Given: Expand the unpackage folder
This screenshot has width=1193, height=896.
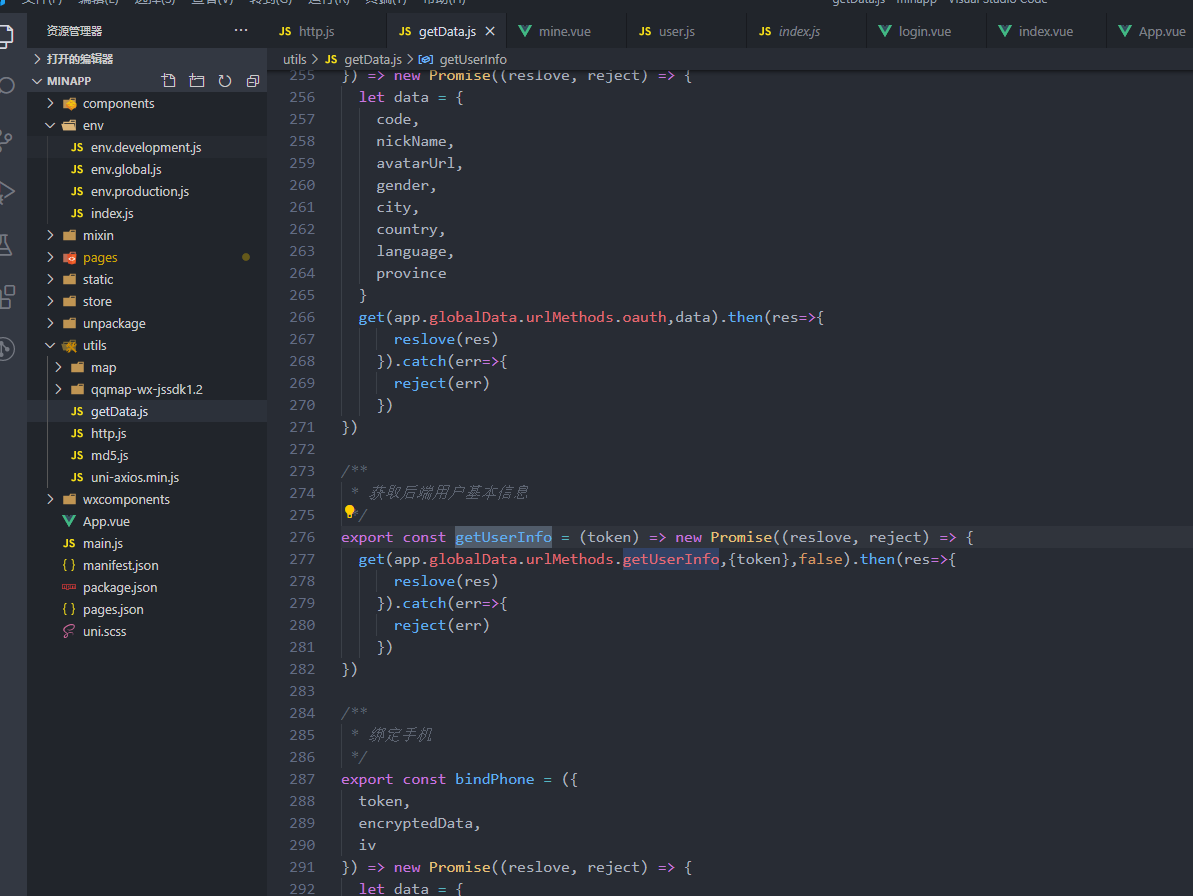Looking at the screenshot, I should pos(147,323).
